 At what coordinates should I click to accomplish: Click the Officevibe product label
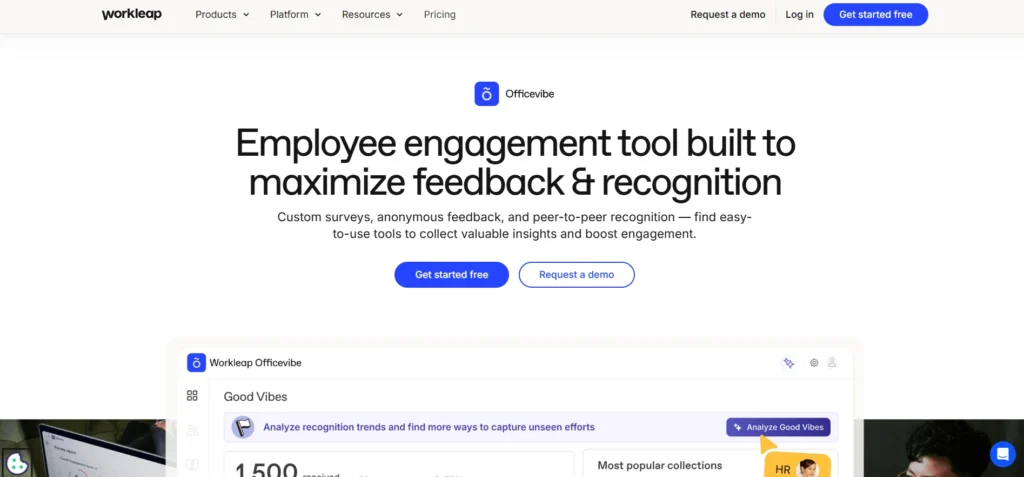click(x=530, y=94)
